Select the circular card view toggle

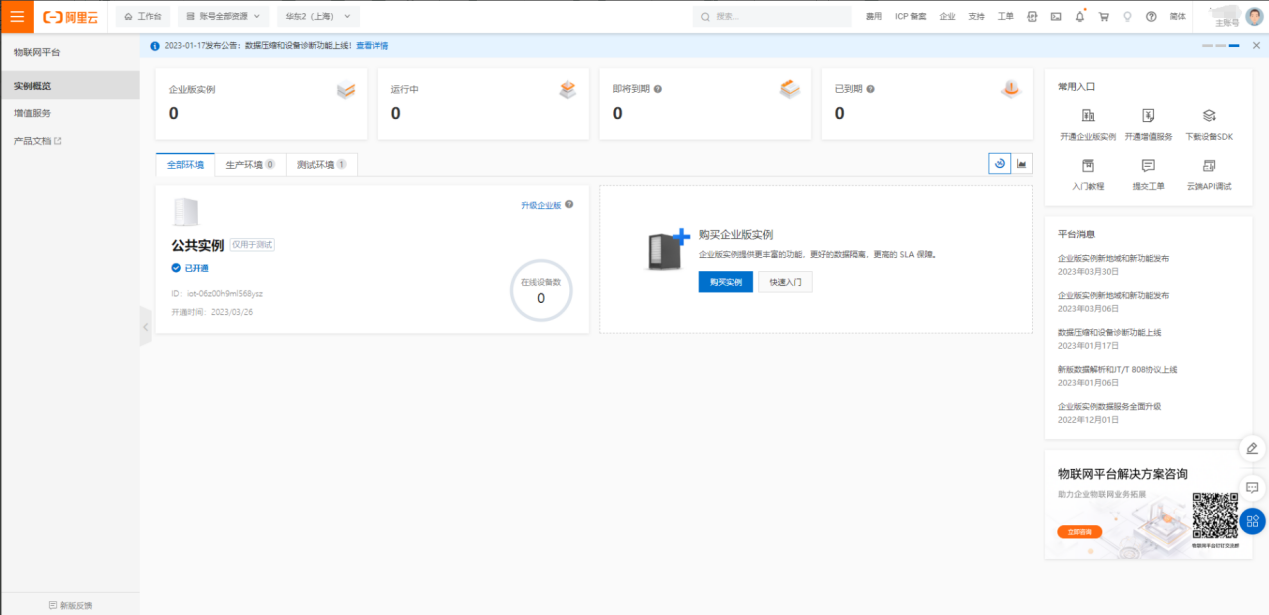point(999,164)
